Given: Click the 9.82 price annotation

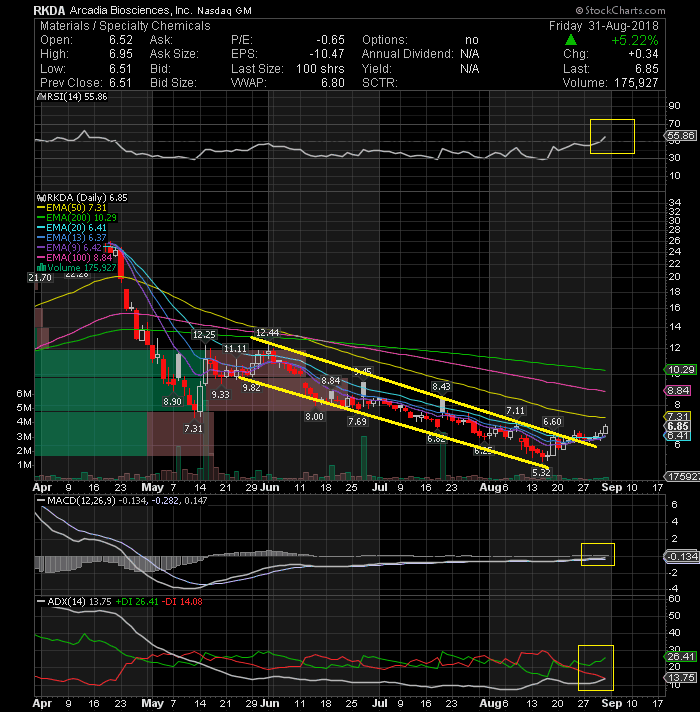Looking at the screenshot, I should click(251, 388).
